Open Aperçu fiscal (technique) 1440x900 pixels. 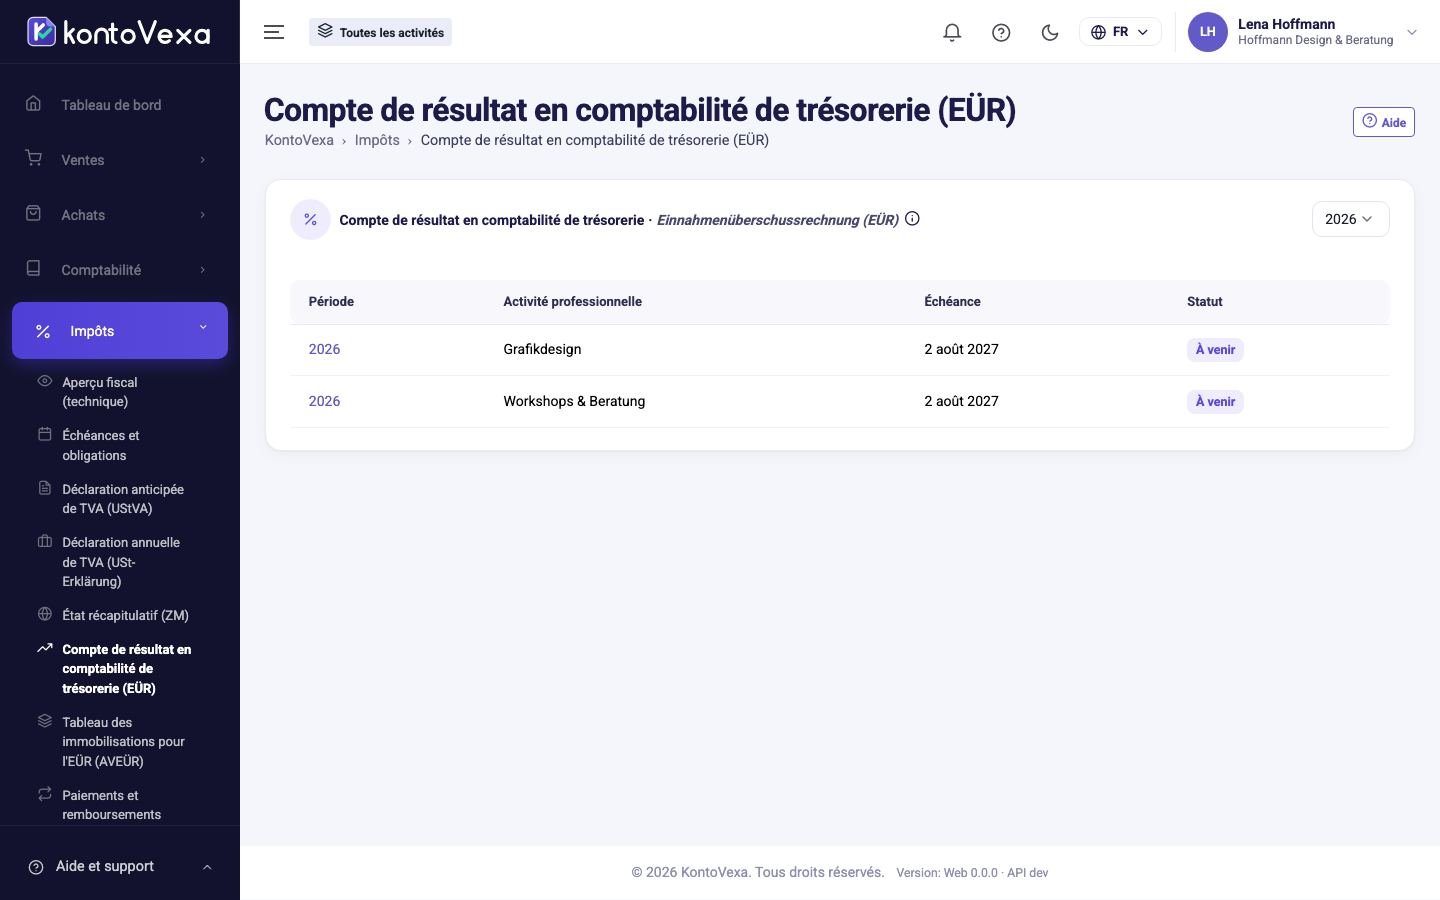(100, 392)
